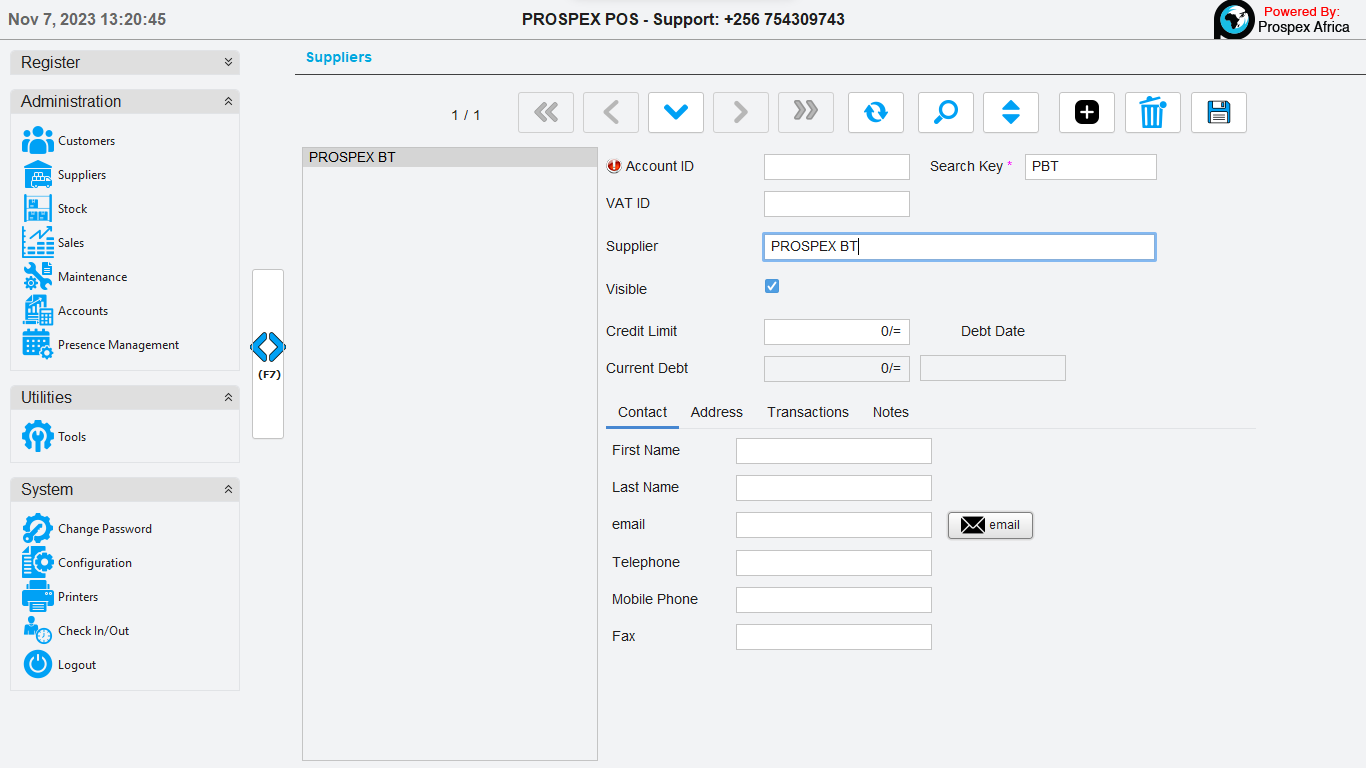Click the magnifier search icon in toolbar

coord(945,113)
